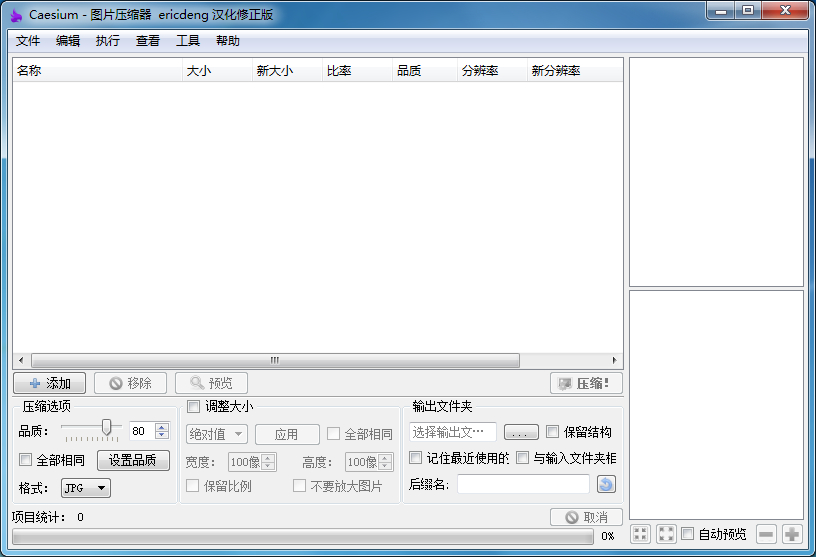The image size is (816, 557).
Task: Click the 添加 (Add) button with plus icon
Action: (x=49, y=383)
